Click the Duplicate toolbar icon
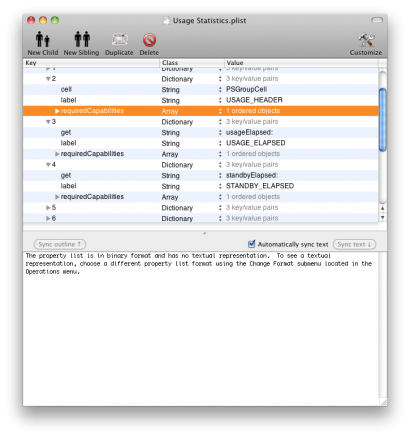 [x=119, y=40]
